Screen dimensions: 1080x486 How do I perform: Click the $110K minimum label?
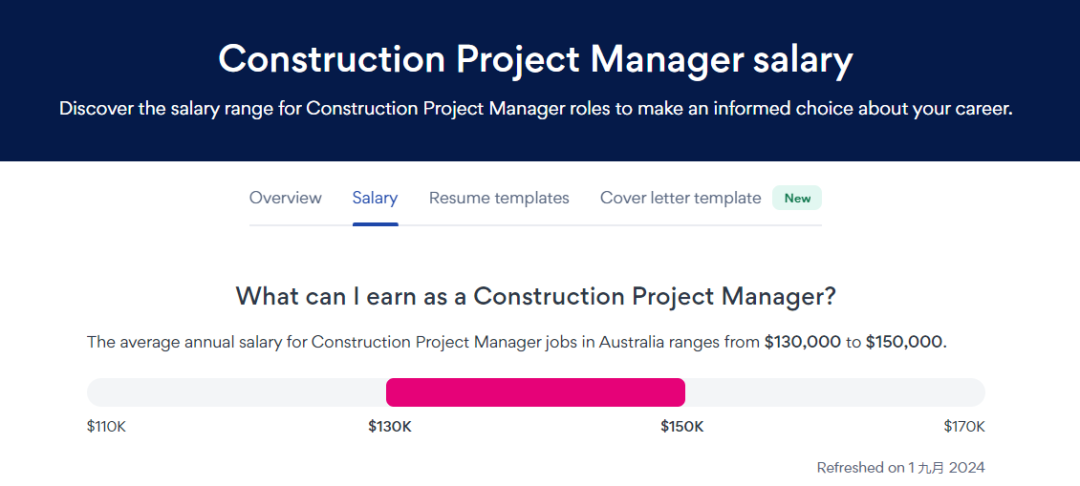[107, 427]
